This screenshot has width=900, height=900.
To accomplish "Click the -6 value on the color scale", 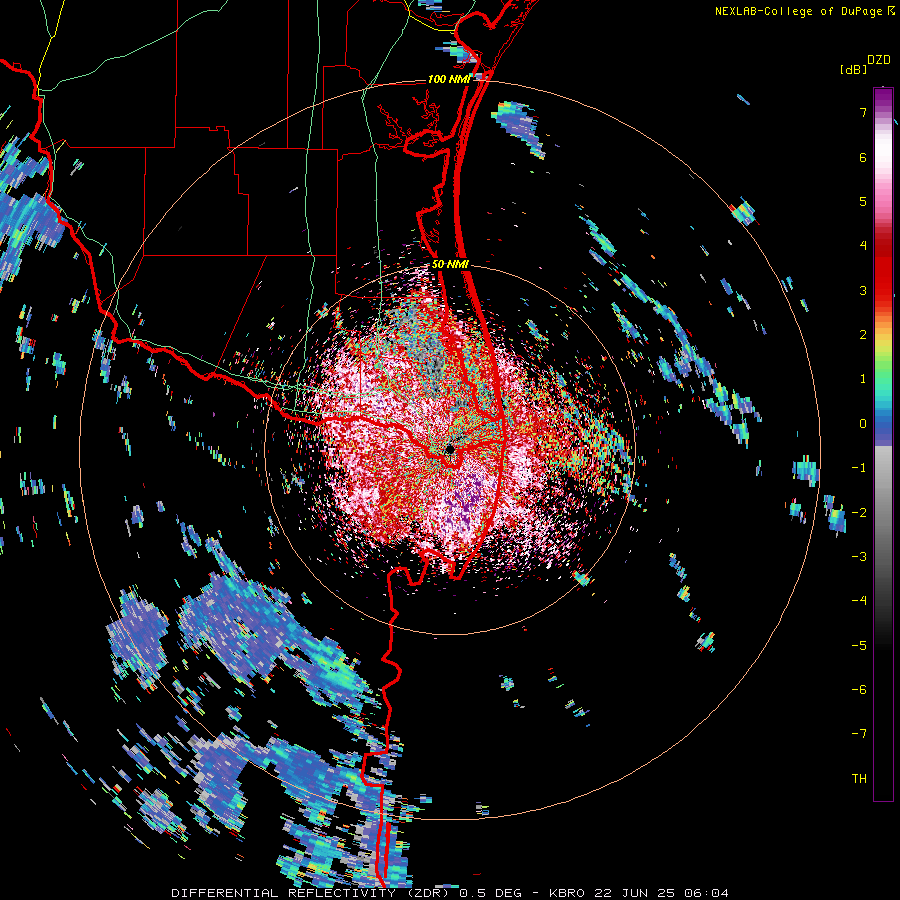I will tap(859, 689).
